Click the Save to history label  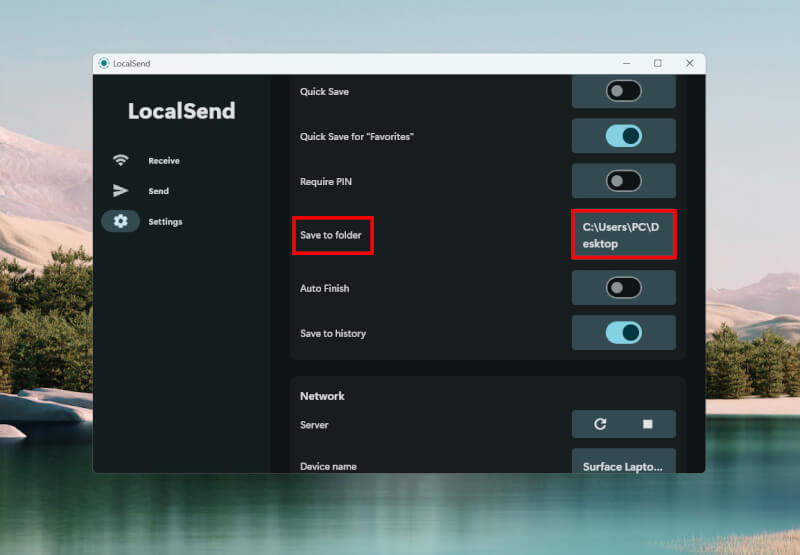coord(333,334)
